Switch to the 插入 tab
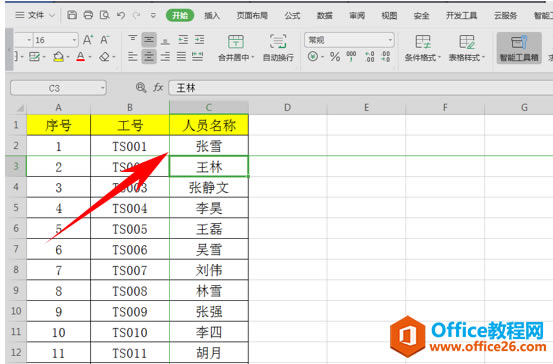The width and height of the screenshot is (553, 364). tap(212, 15)
